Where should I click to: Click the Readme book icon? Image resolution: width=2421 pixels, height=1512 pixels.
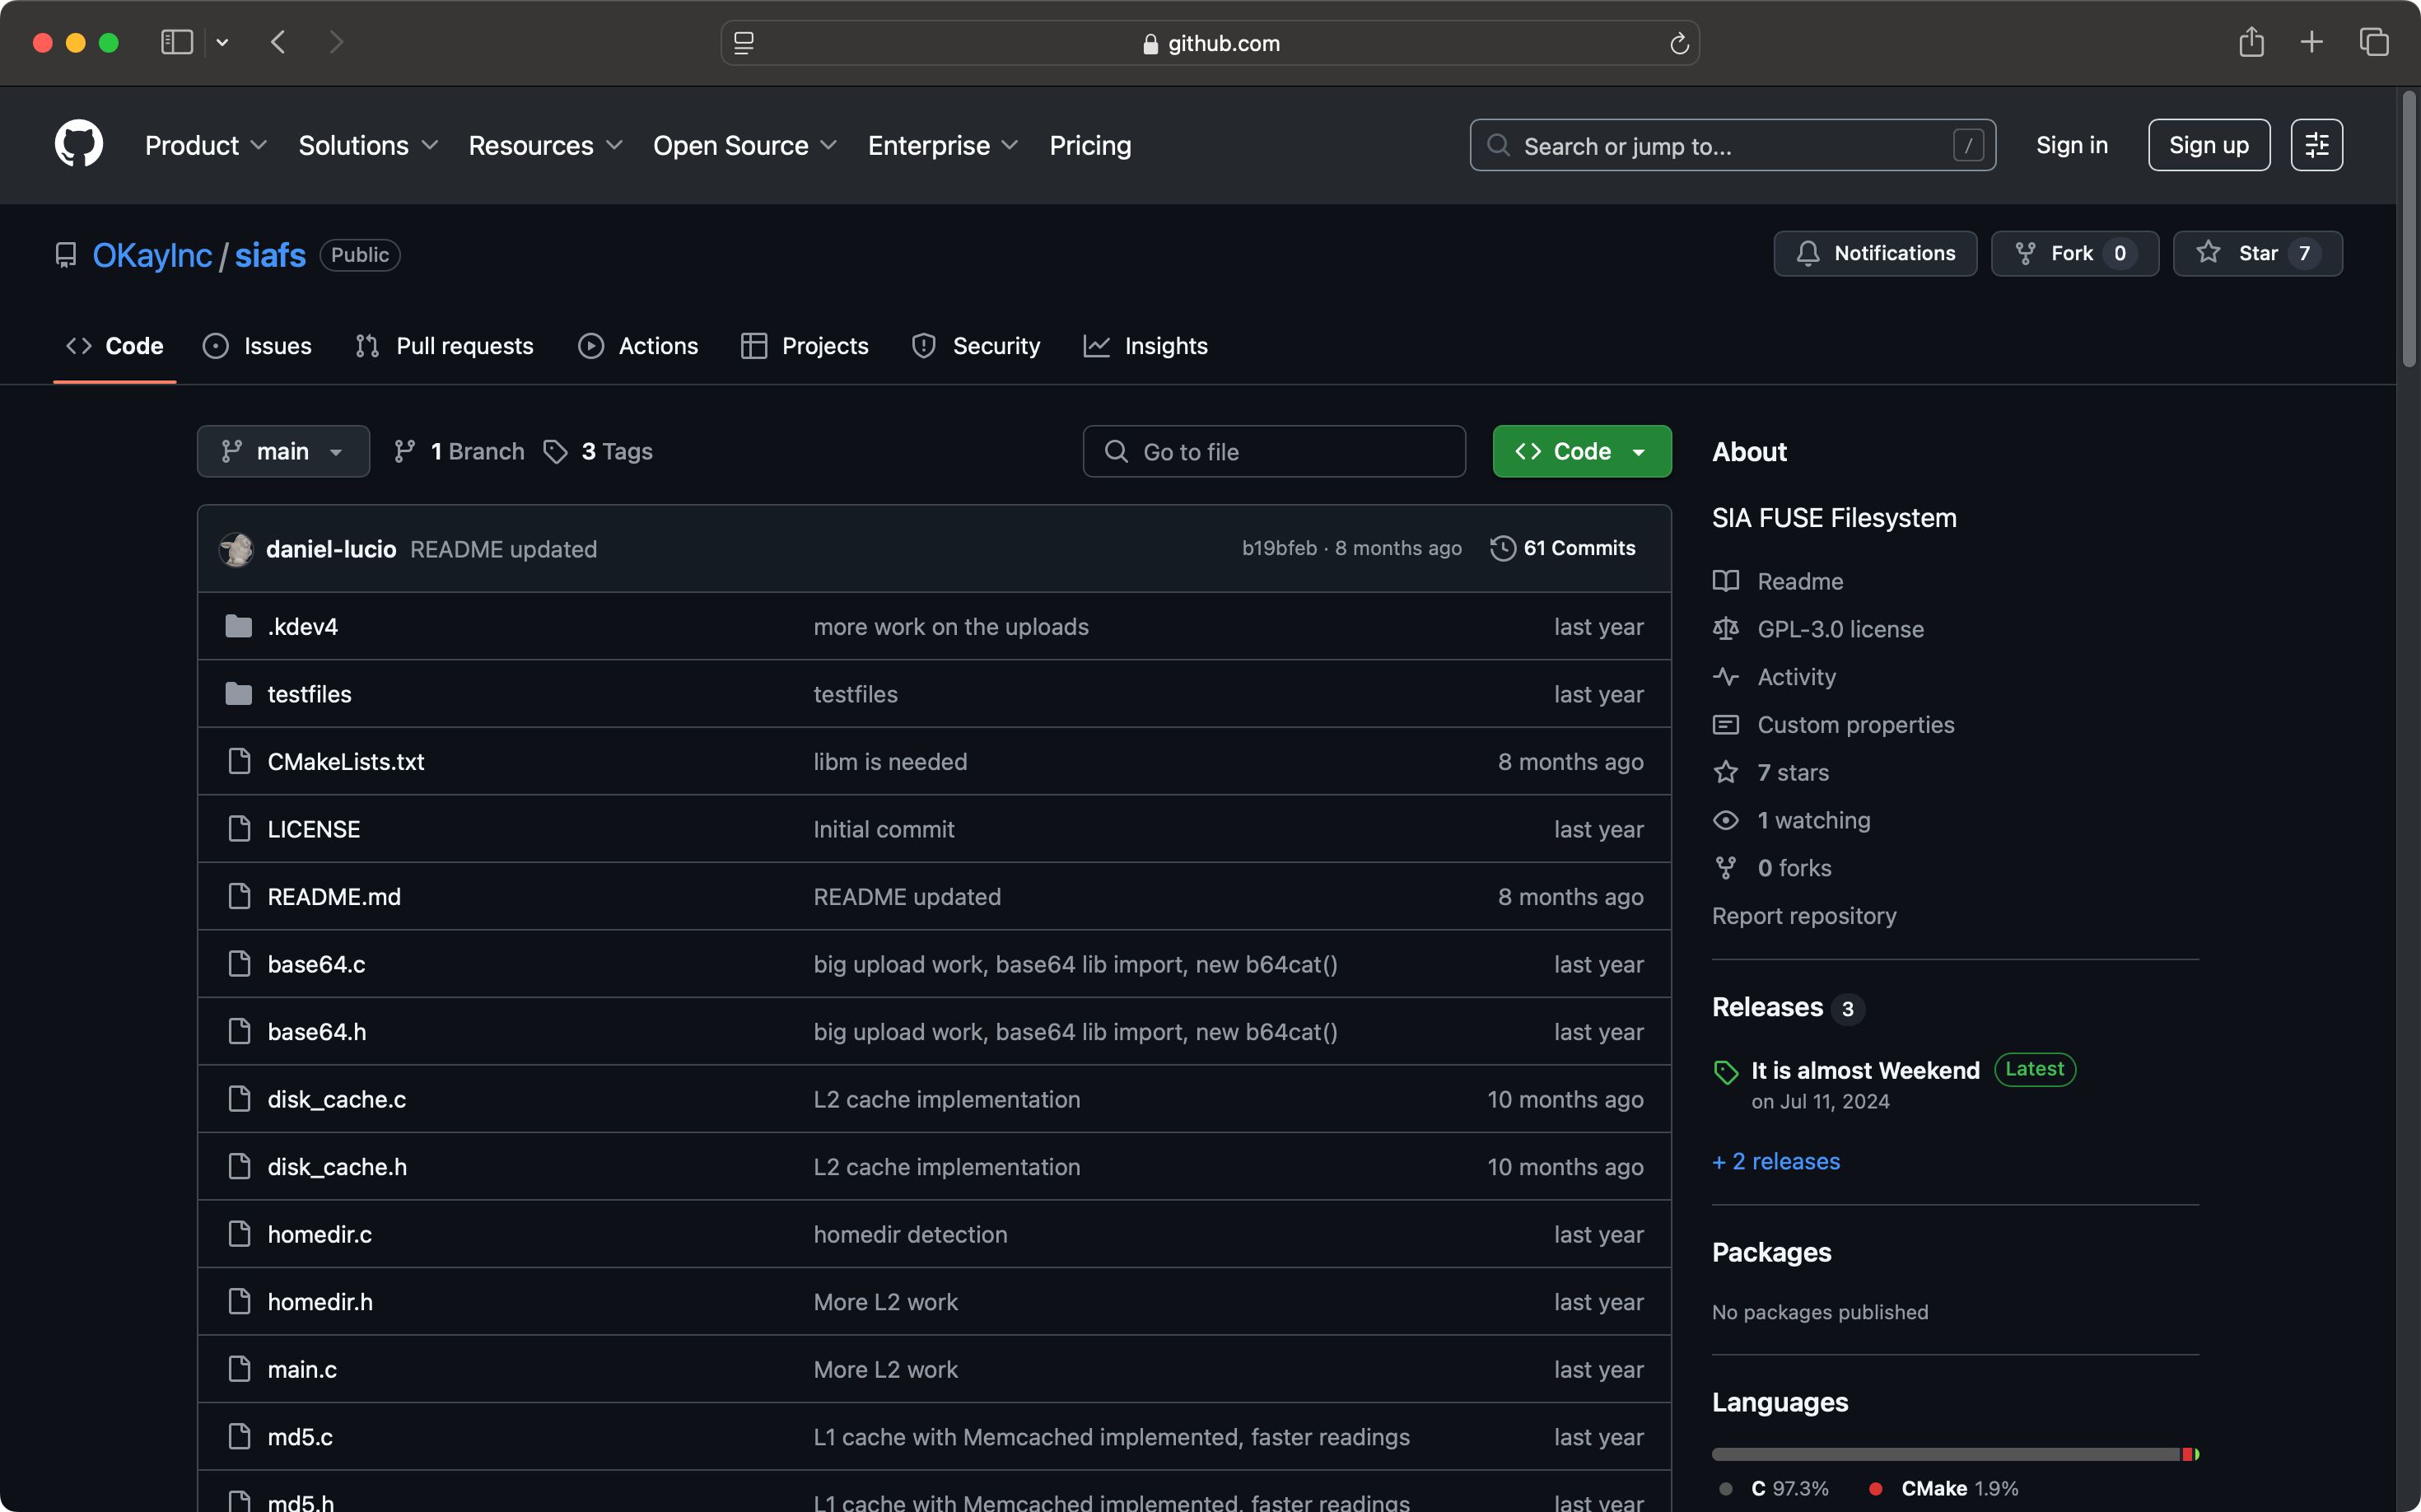tap(1725, 581)
